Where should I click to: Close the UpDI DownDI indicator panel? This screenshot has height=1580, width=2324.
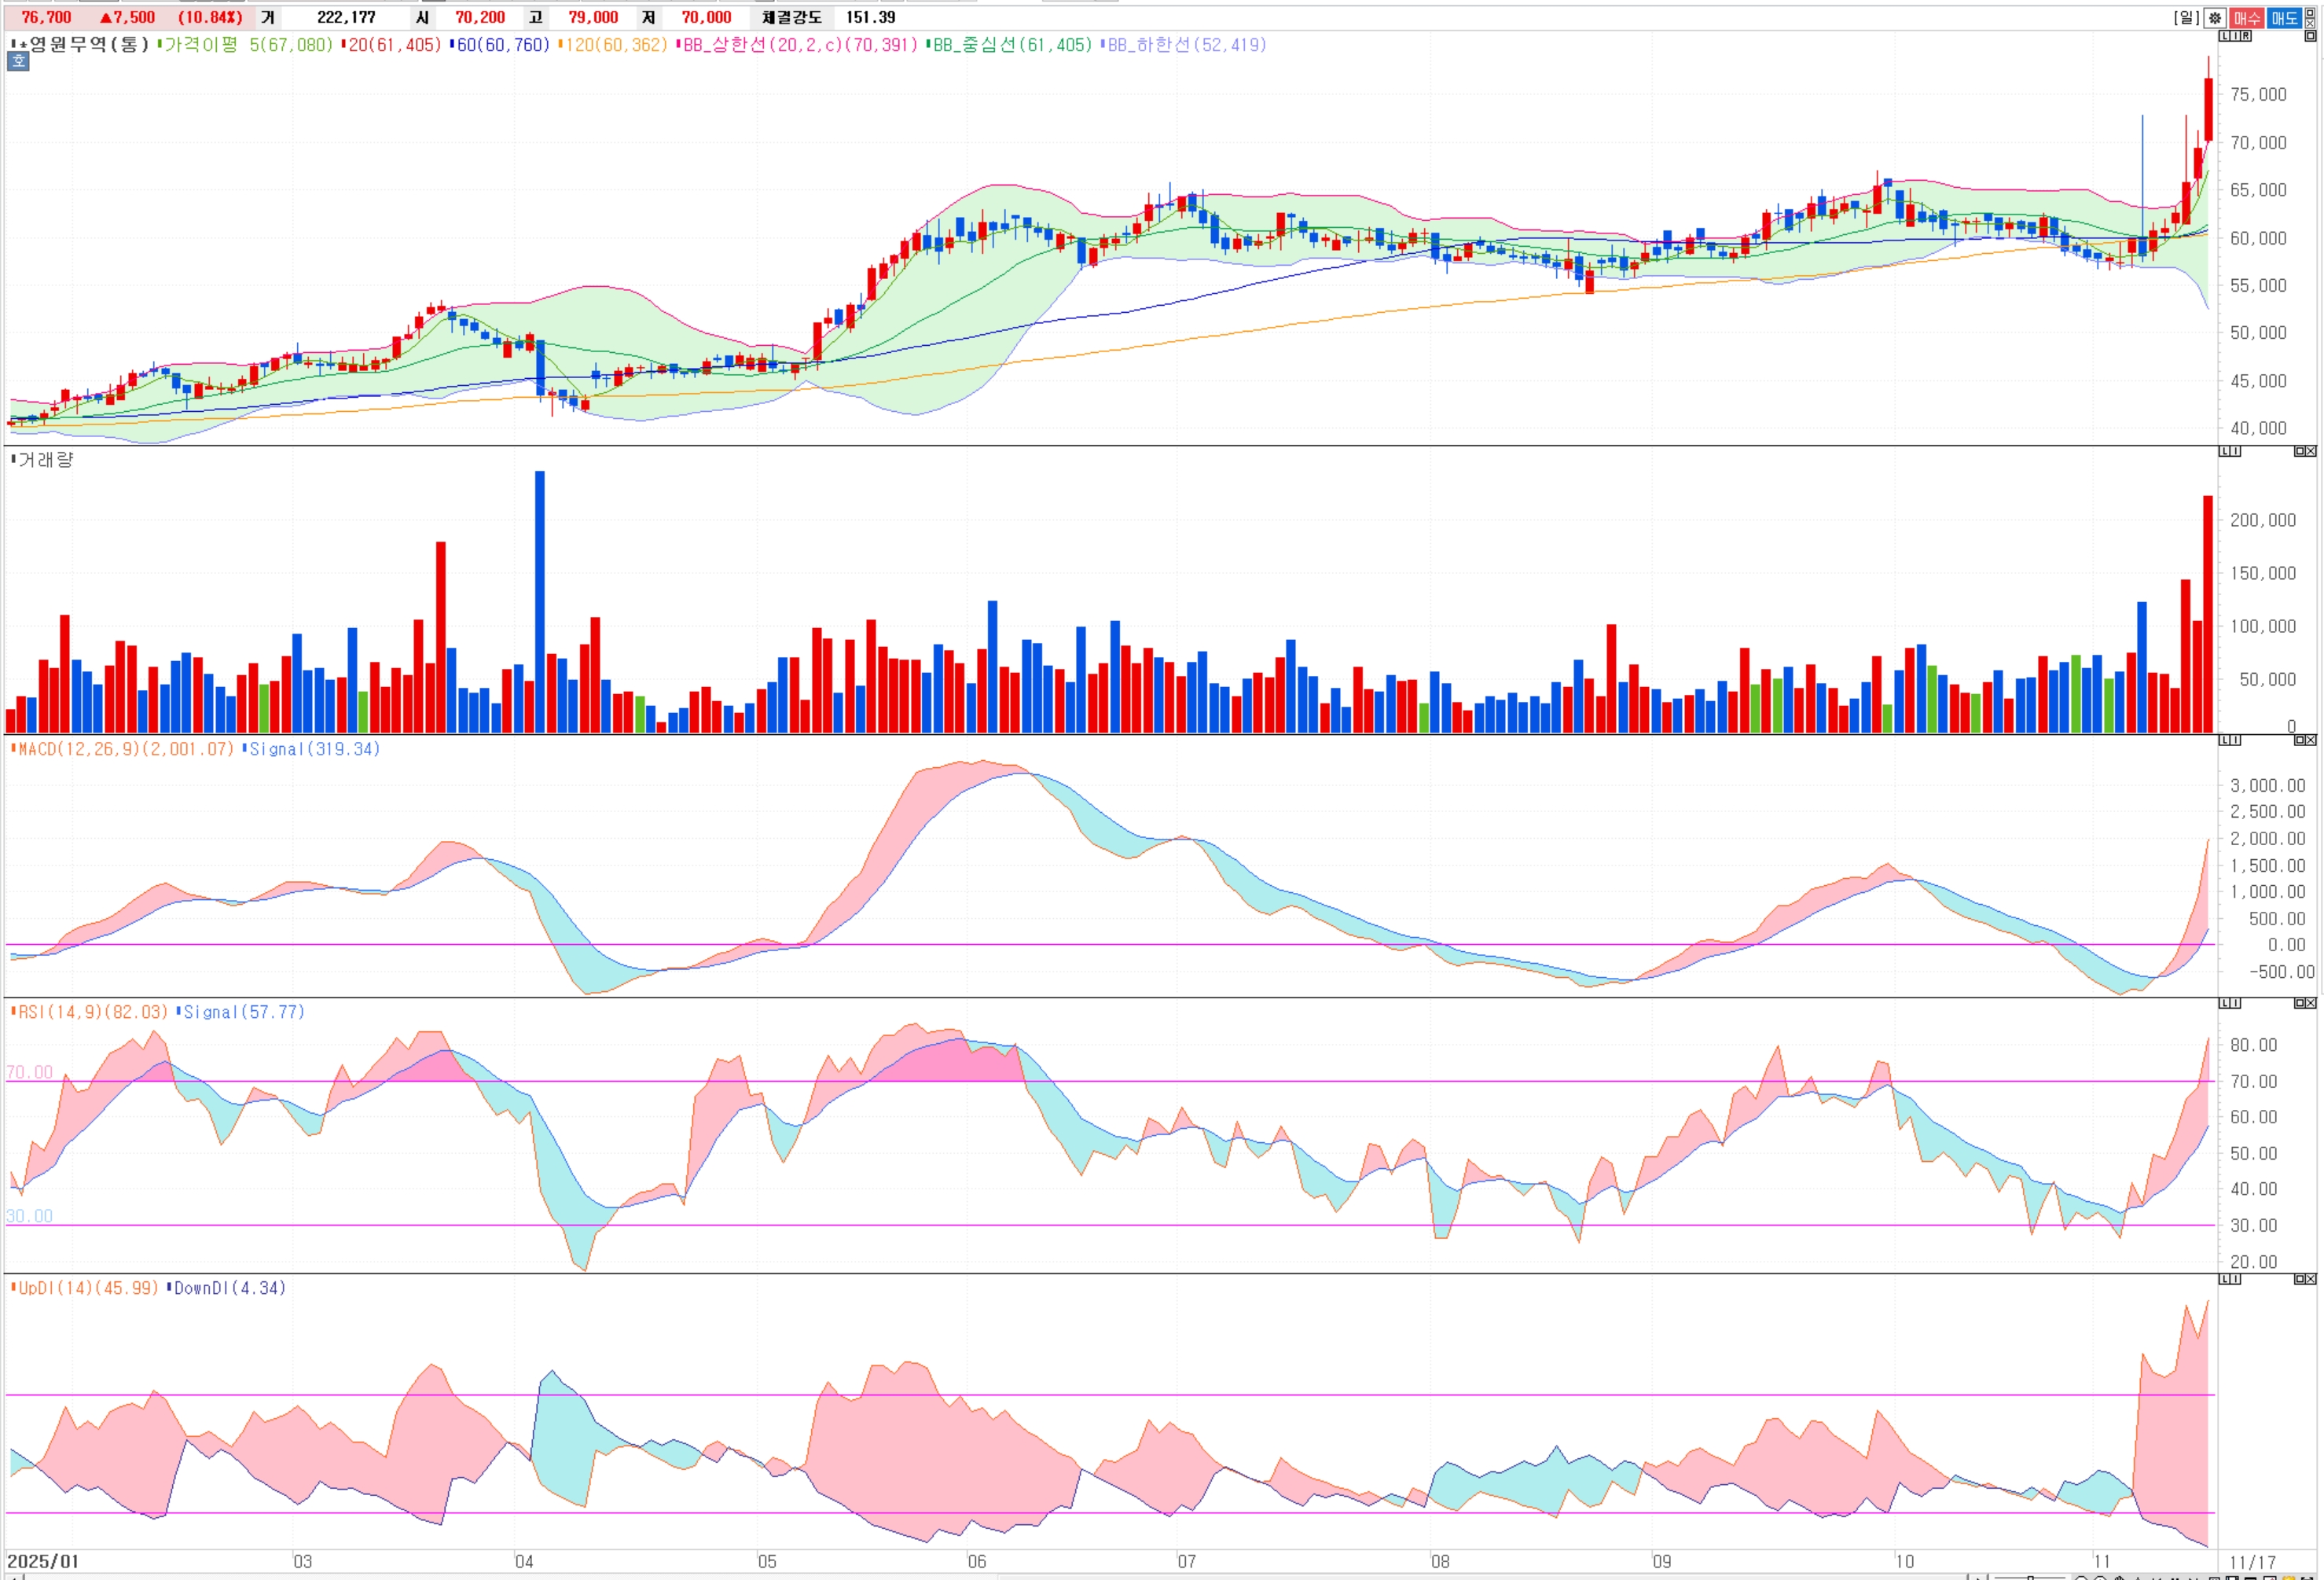(2311, 1279)
